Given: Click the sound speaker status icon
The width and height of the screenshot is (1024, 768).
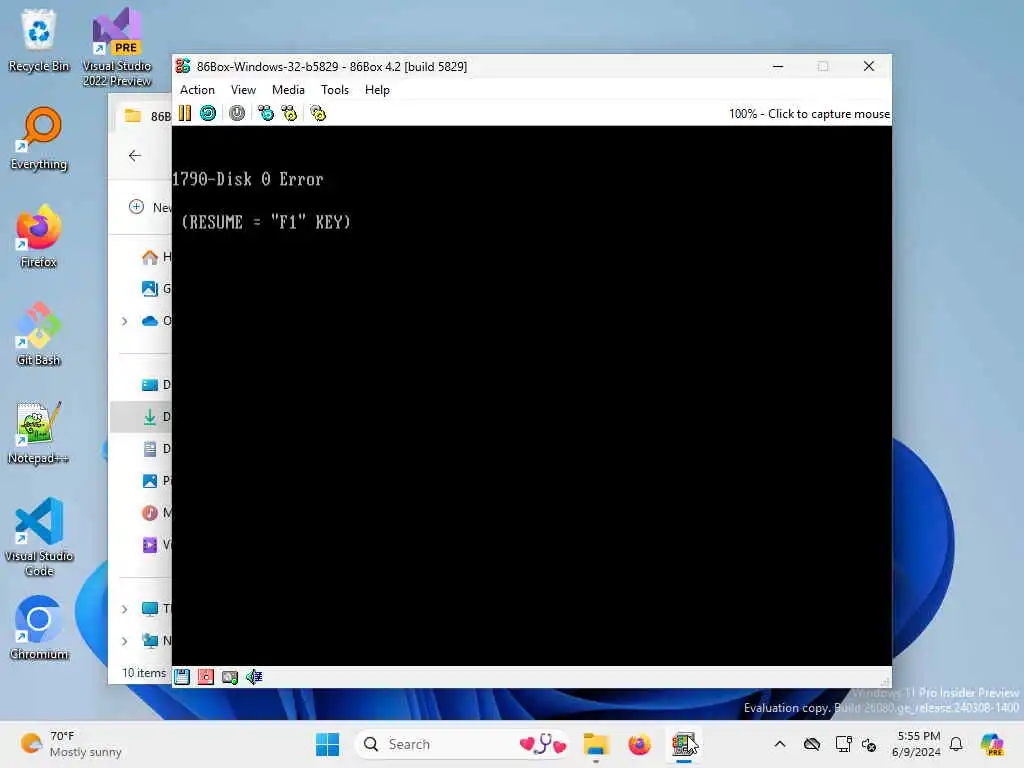Looking at the screenshot, I should [254, 677].
